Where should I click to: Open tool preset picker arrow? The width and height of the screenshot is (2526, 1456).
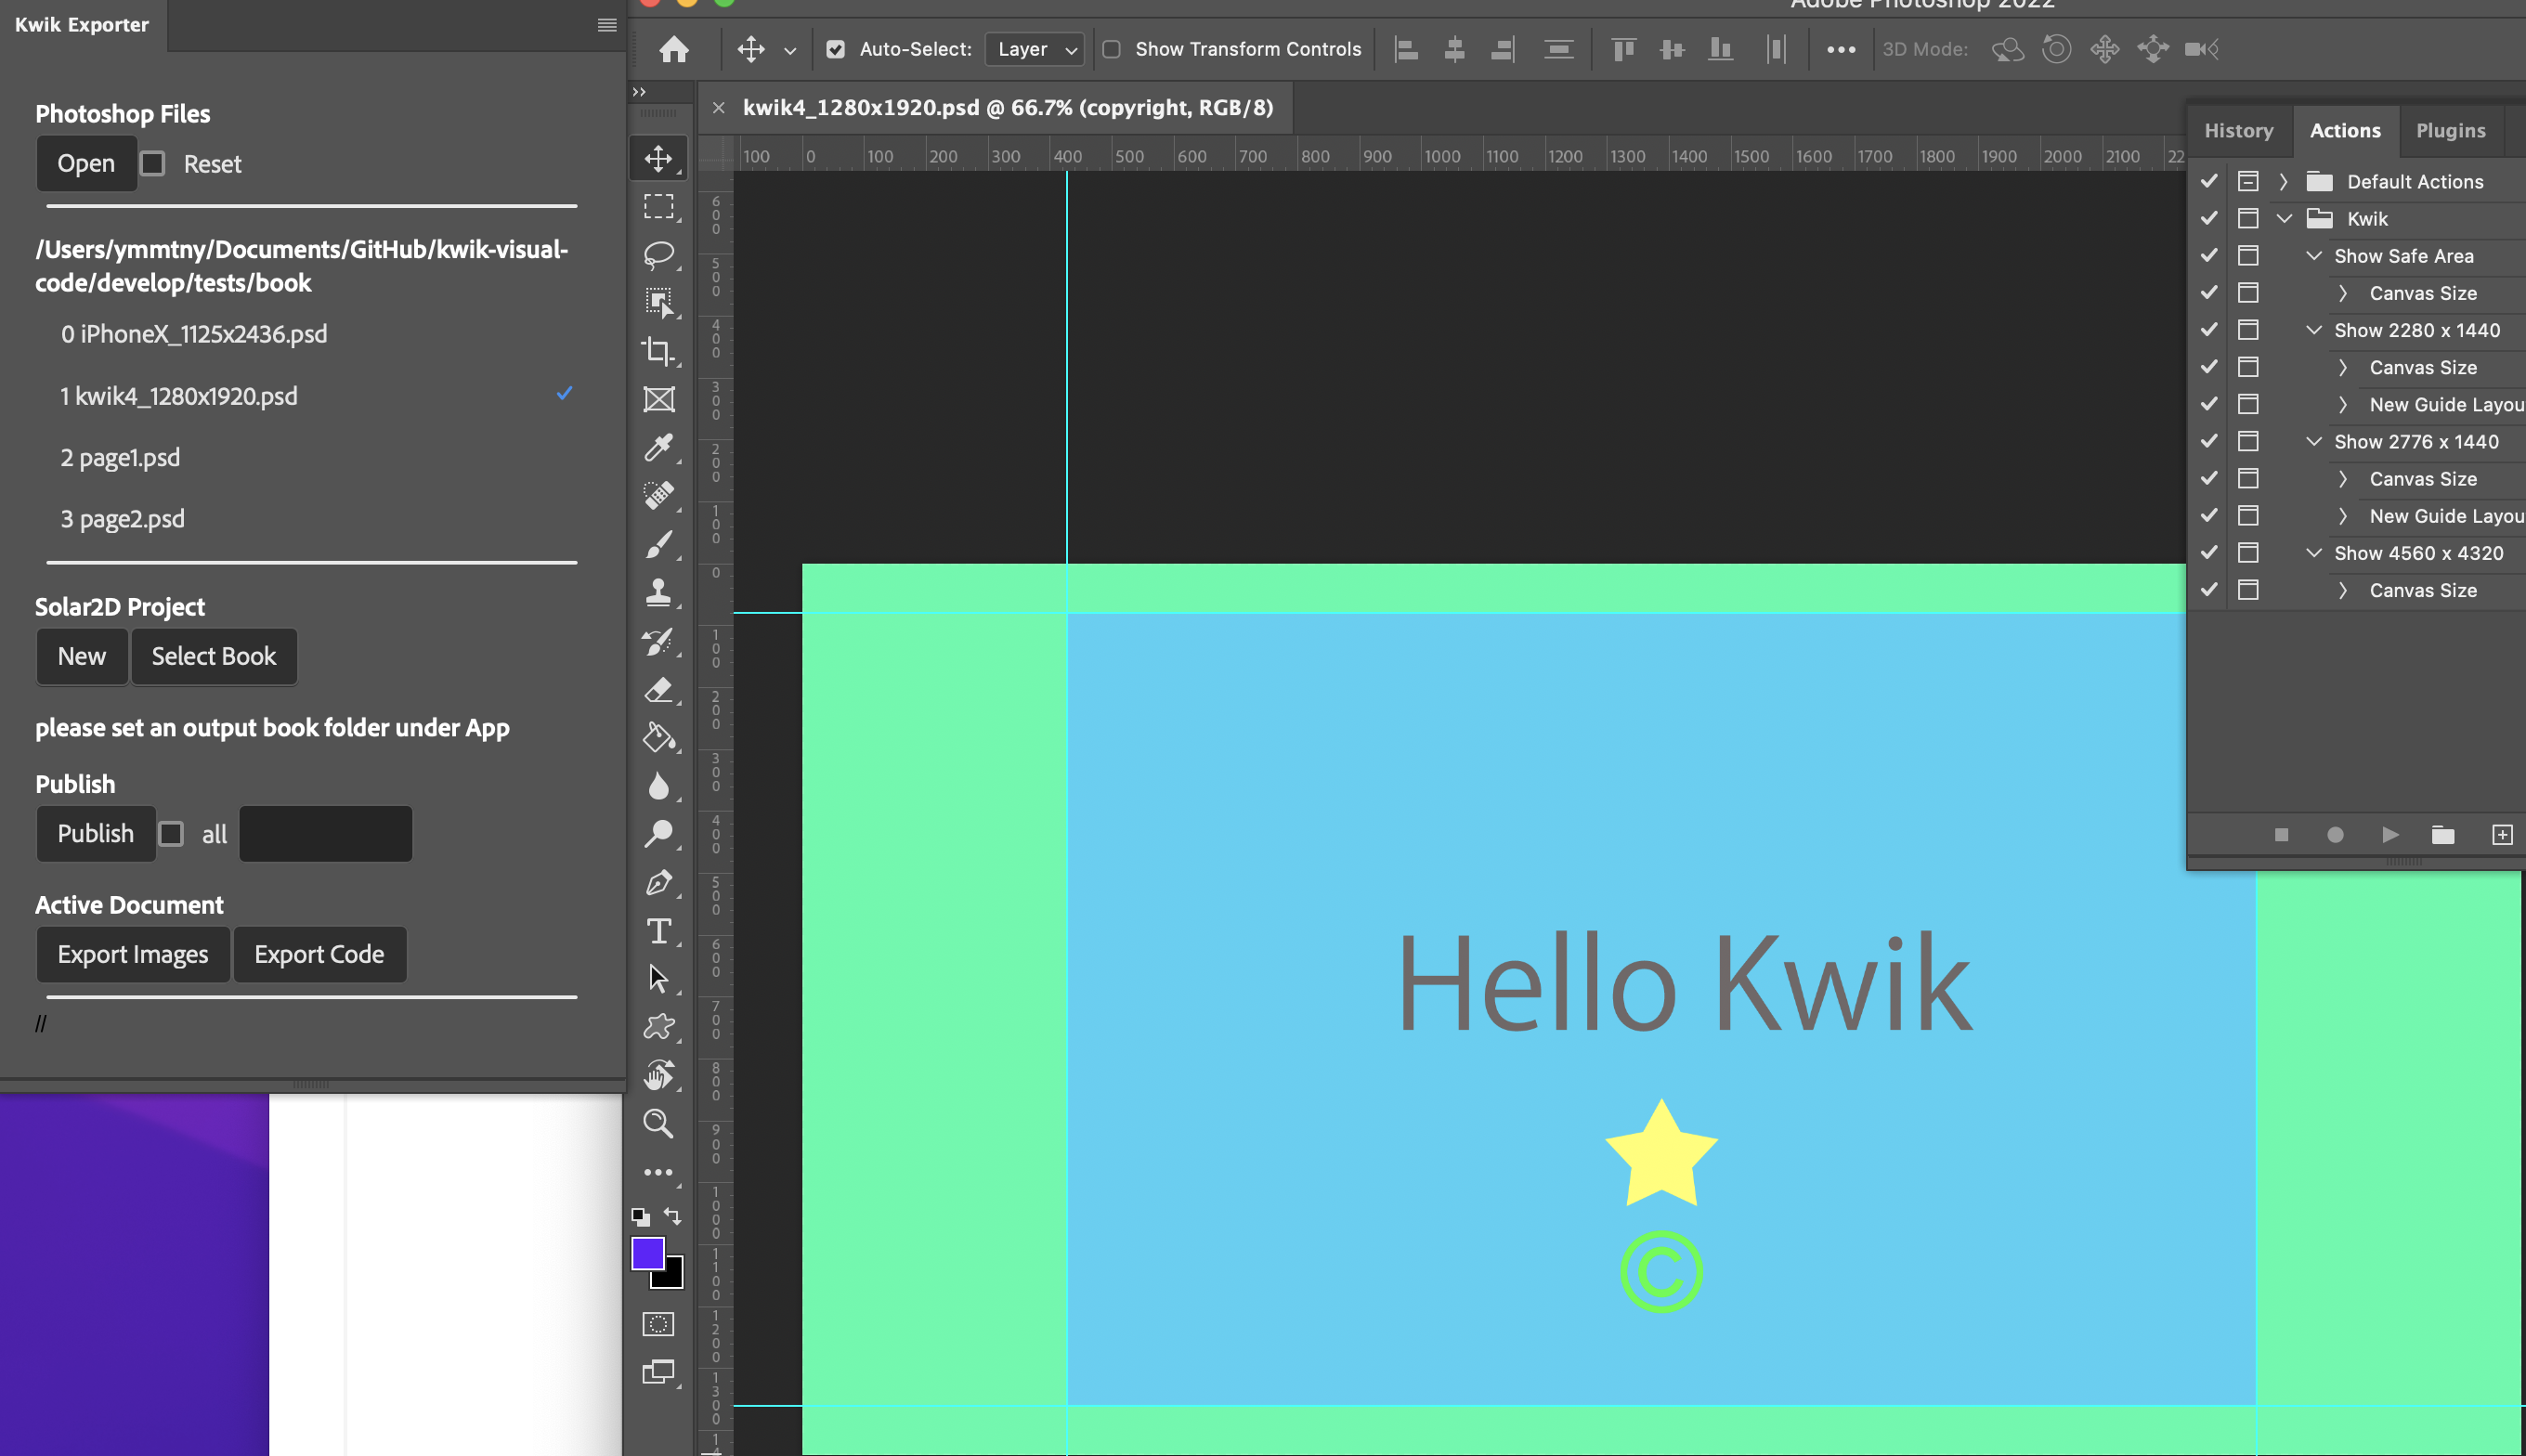click(790, 50)
